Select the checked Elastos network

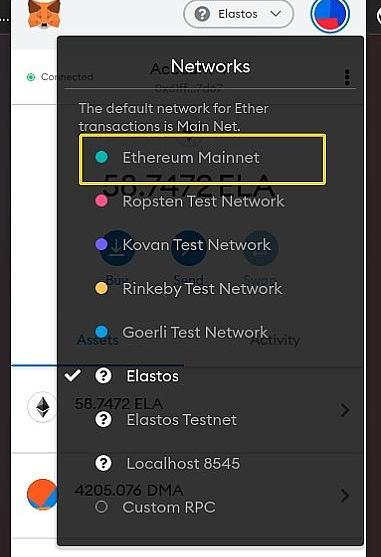210,376
